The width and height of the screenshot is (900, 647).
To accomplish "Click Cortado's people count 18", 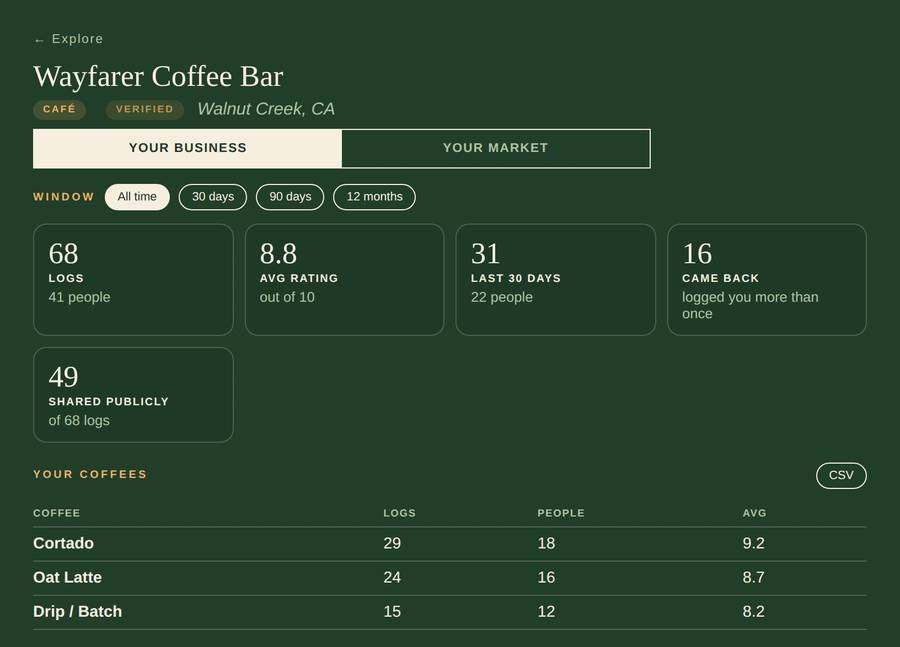I will pos(546,543).
